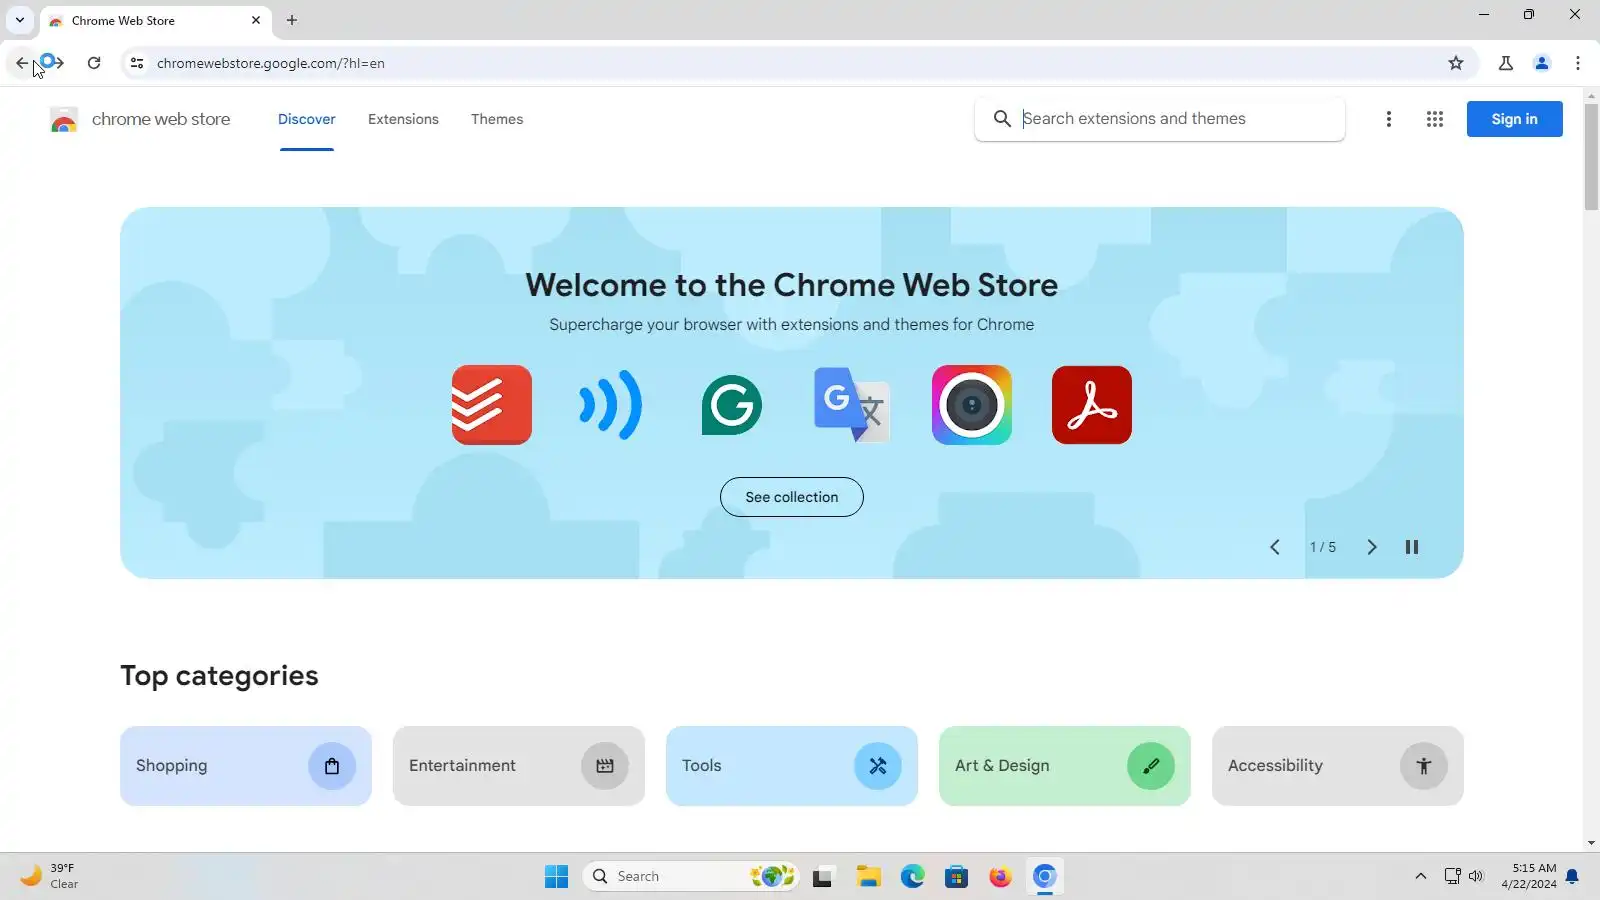The height and width of the screenshot is (900, 1600).
Task: Show the previous carousel slide
Action: click(x=1275, y=547)
